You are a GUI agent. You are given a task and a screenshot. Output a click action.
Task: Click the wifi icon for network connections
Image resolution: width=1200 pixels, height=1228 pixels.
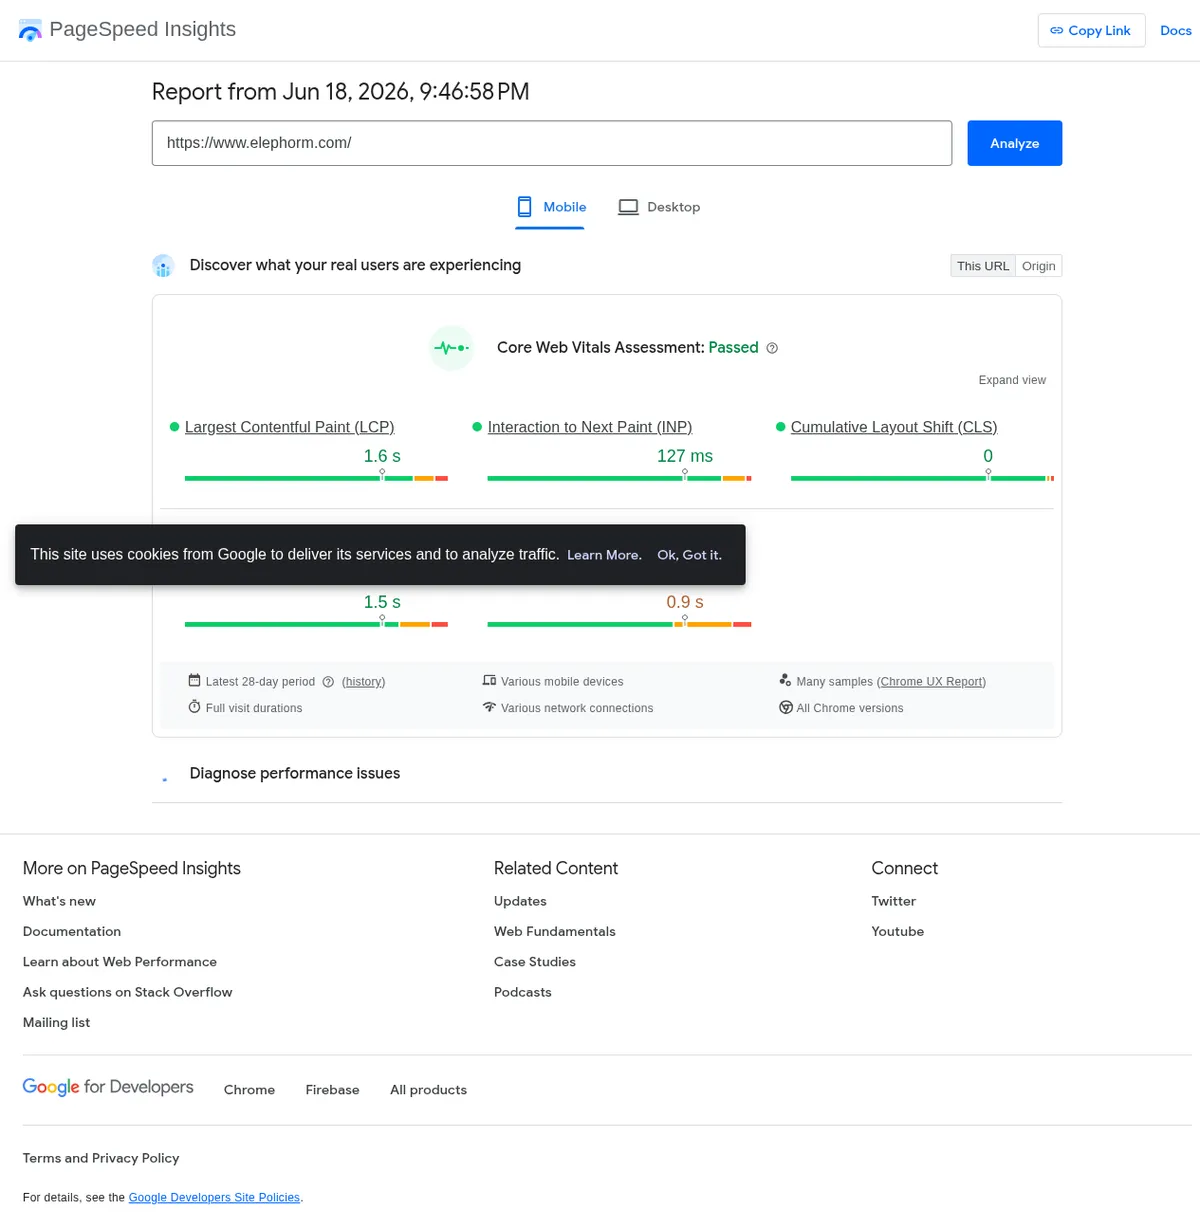point(489,707)
